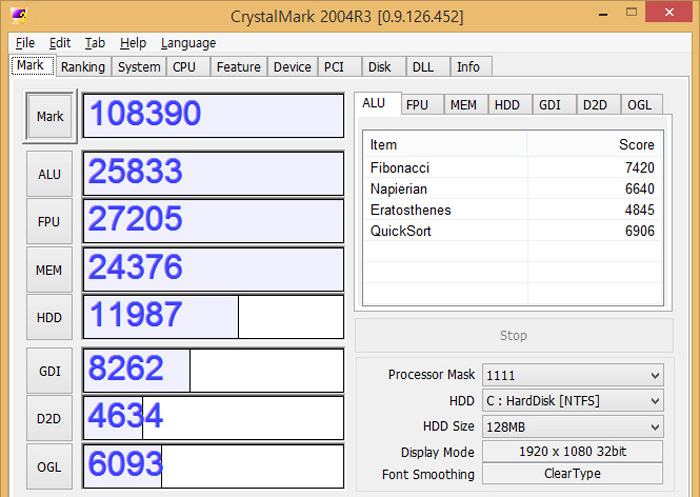
Task: Click the MEM score bar 24376
Action: tap(213, 270)
